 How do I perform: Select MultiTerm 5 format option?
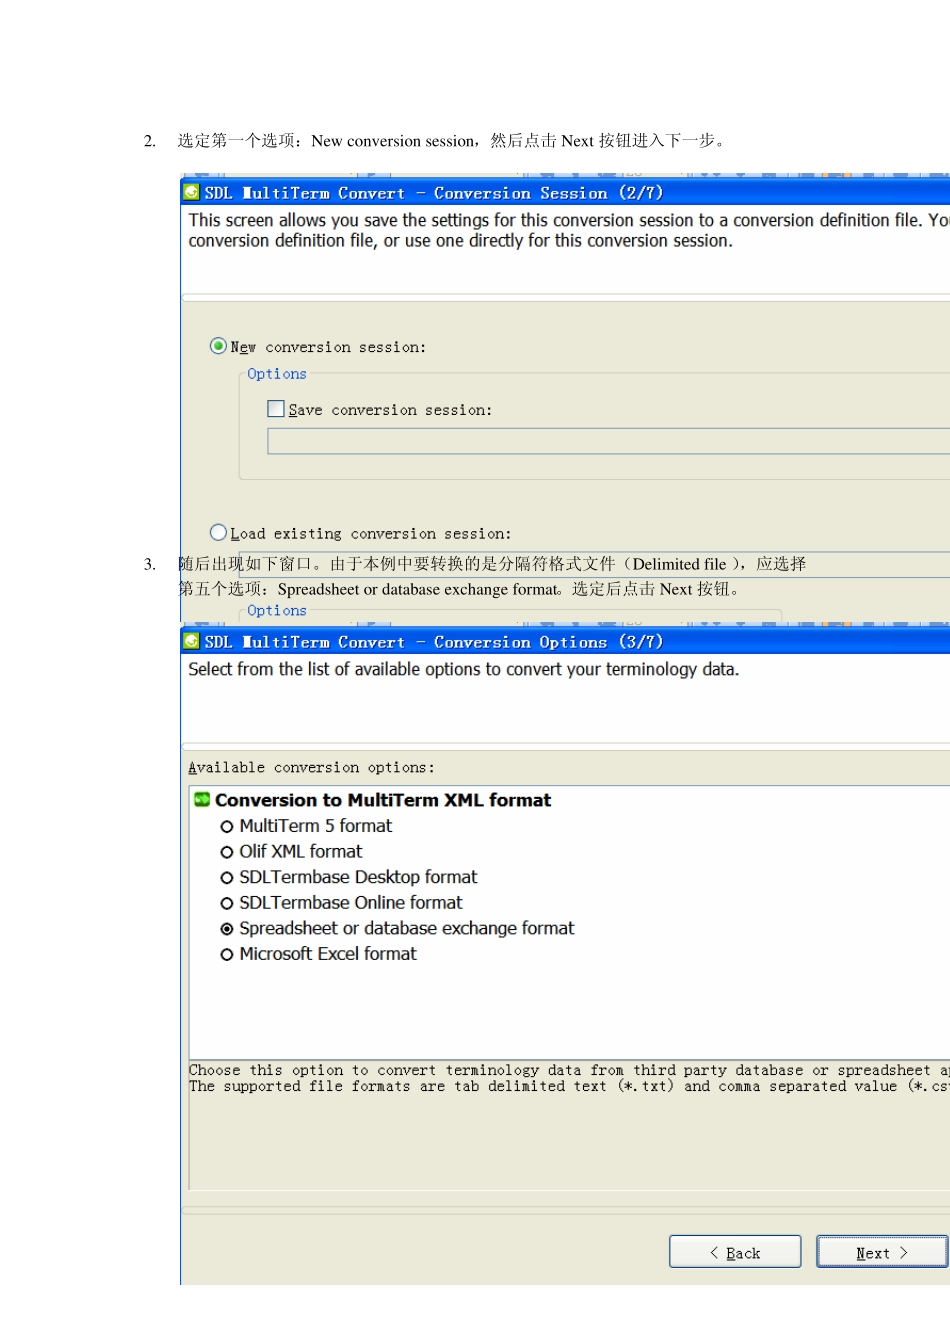tap(226, 827)
